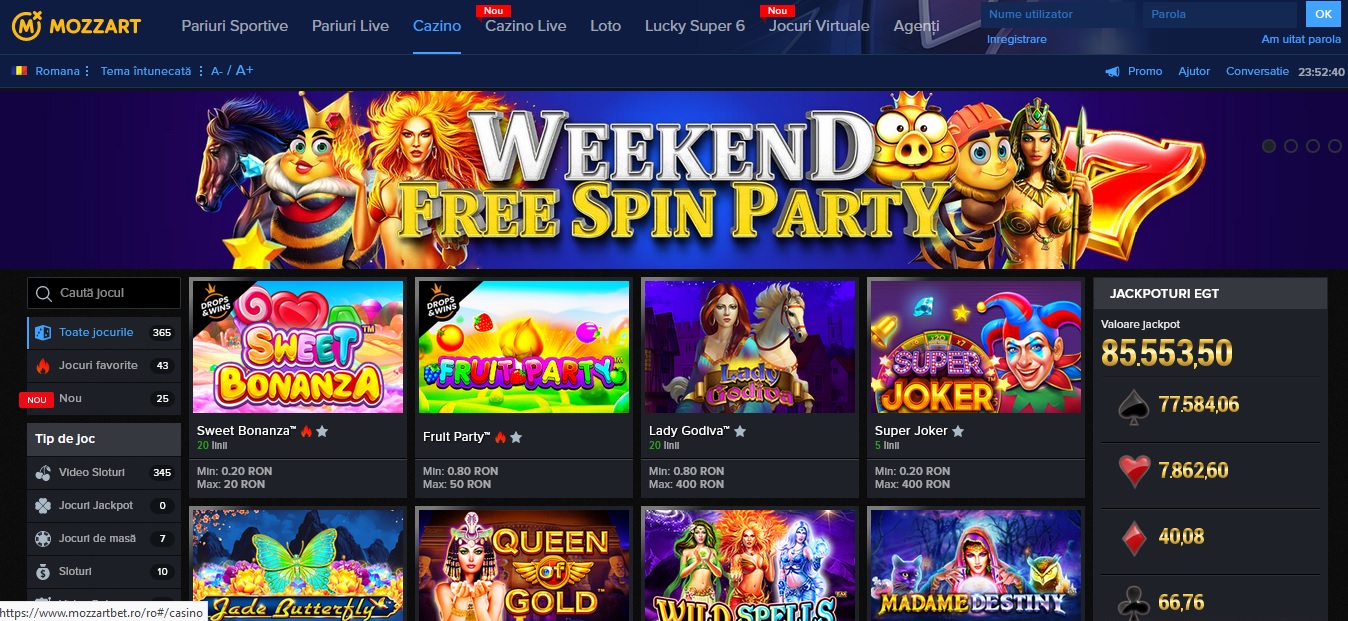Screen dimensions: 1348x621
Task: Click the megaphone Promo icon
Action: point(1112,71)
